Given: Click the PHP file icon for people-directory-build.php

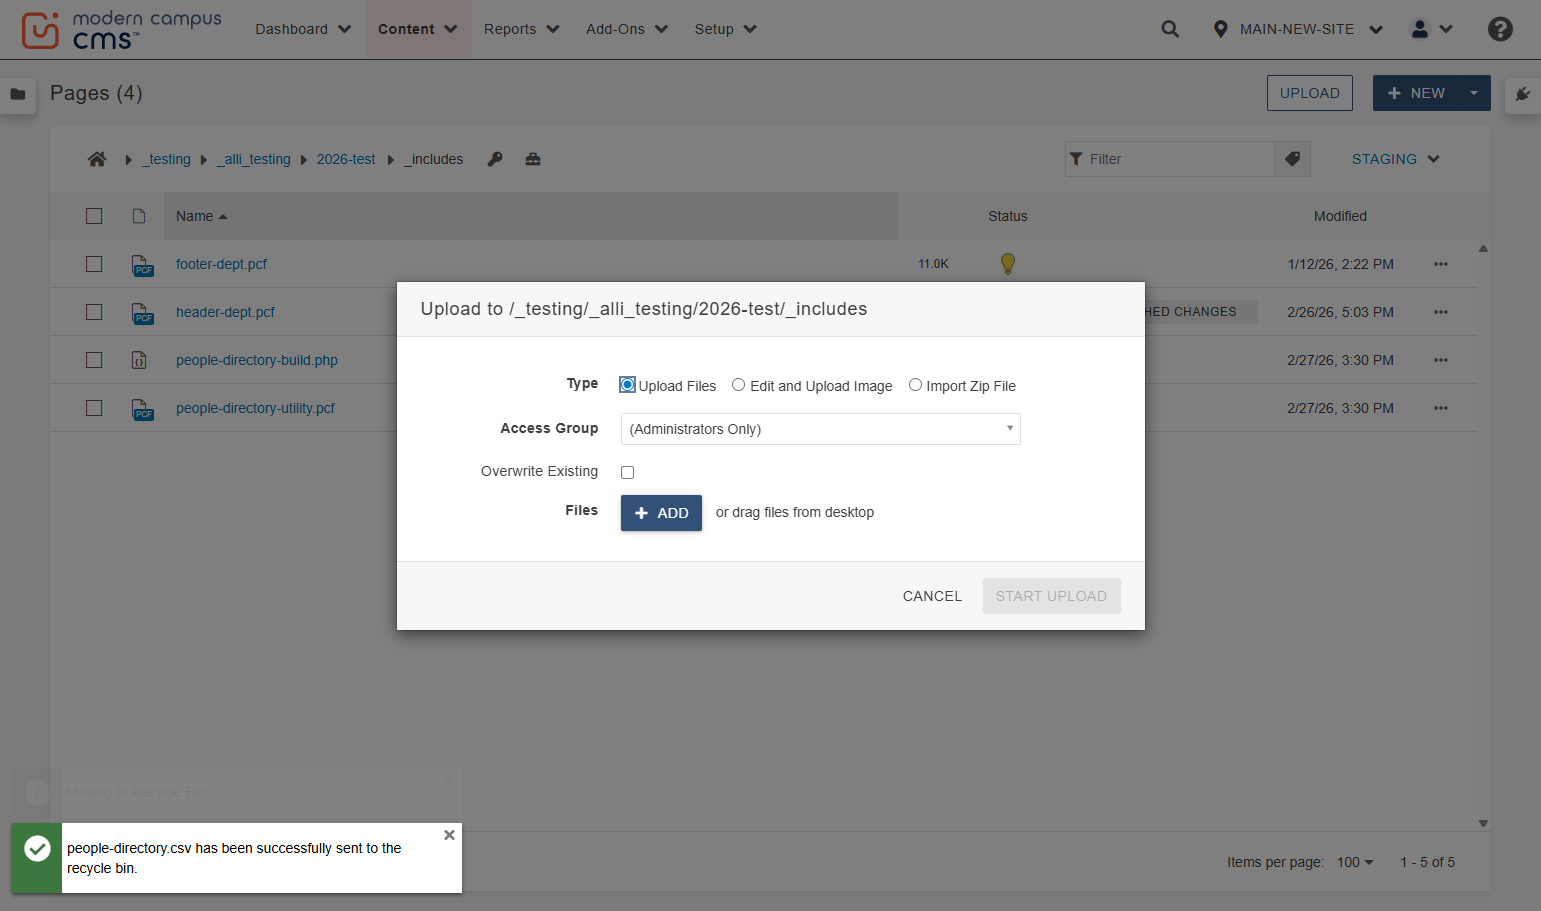Looking at the screenshot, I should click(x=139, y=360).
